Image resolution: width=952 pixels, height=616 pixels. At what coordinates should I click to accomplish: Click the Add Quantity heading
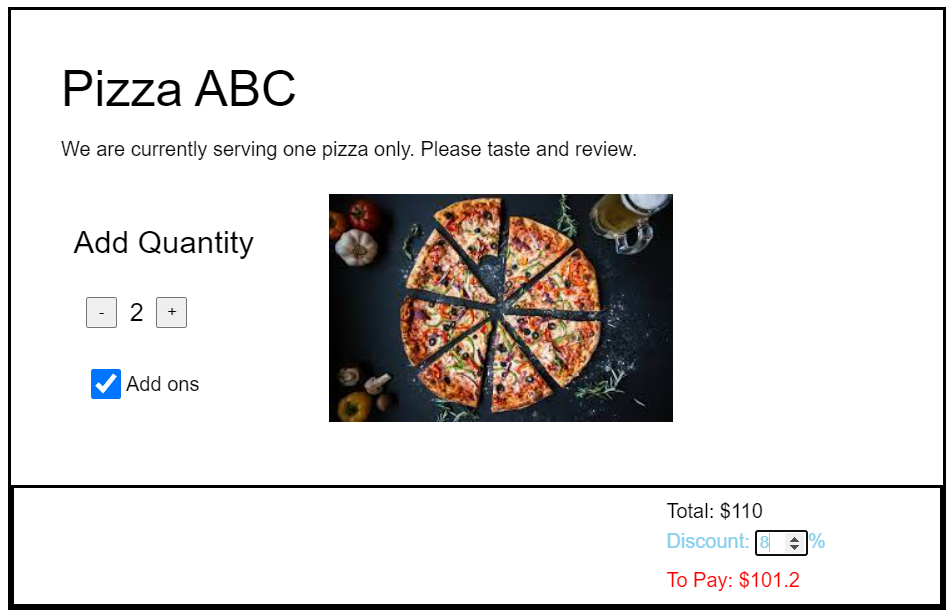(162, 242)
